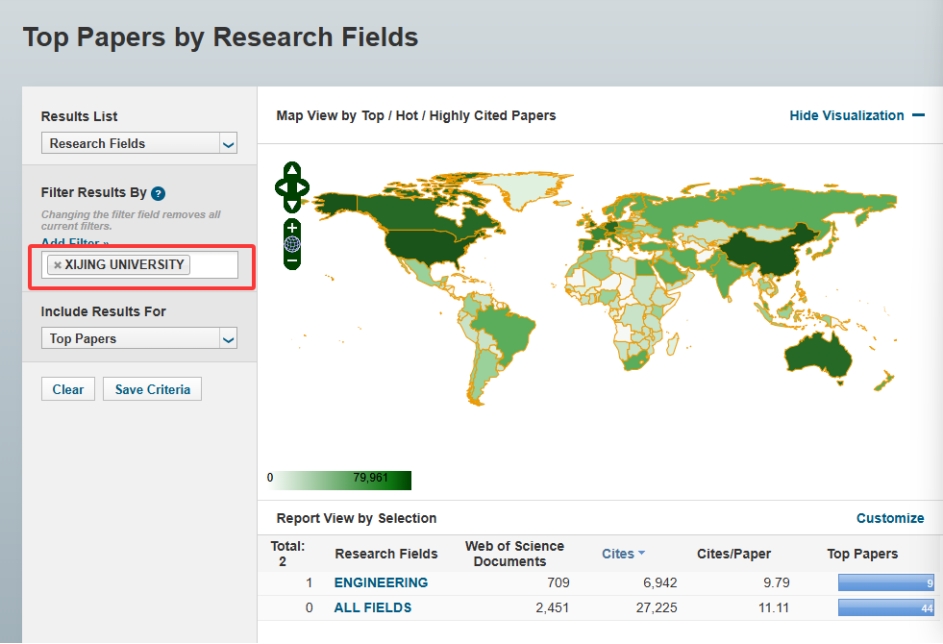Viewport: 943px width, 644px height.
Task: Reset map to world view globe icon
Action: [292, 244]
